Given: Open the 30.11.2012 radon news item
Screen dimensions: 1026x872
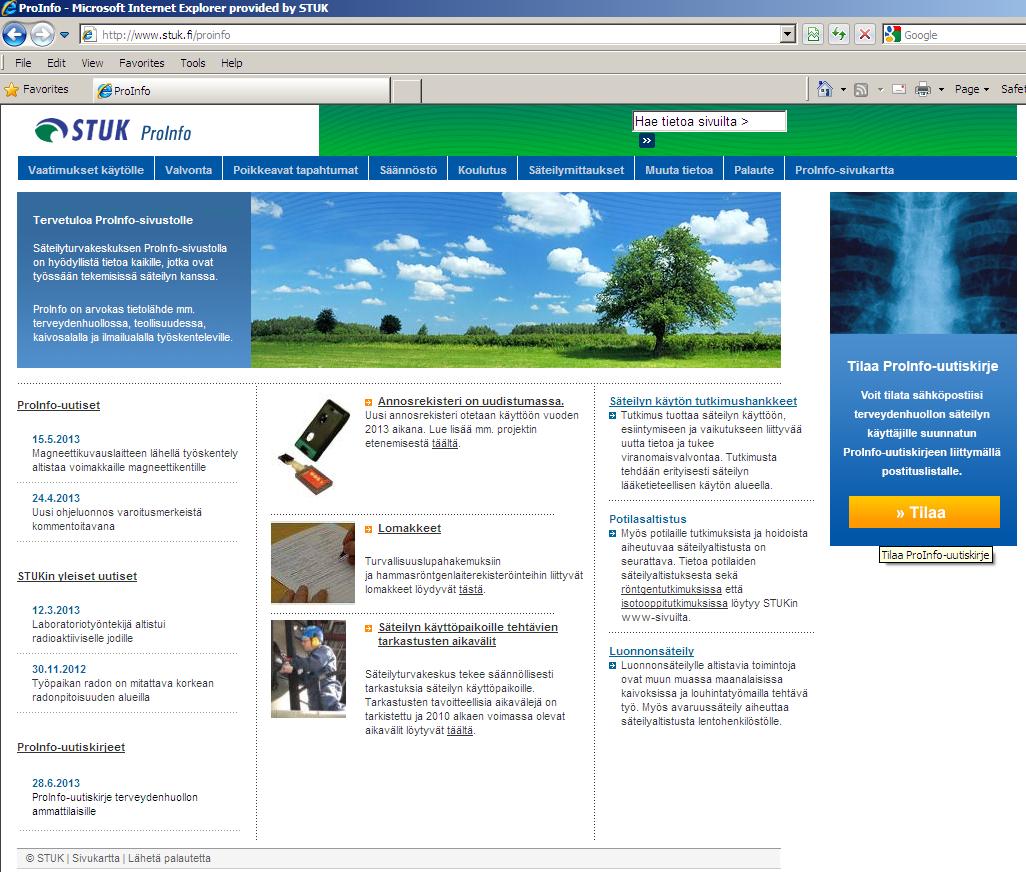Looking at the screenshot, I should click(x=122, y=683).
